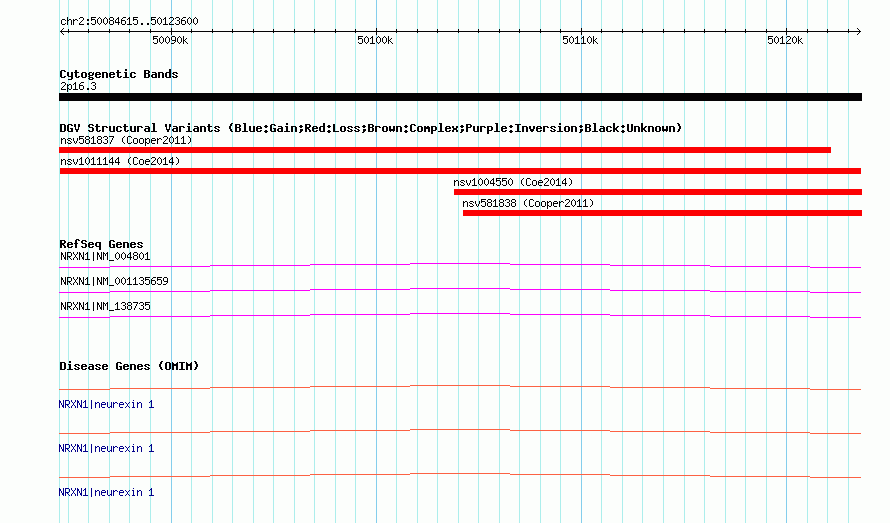Open the first NRXN1|neurexin 1 OMIM link
Viewport: 890px width, 523px height.
(x=106, y=404)
